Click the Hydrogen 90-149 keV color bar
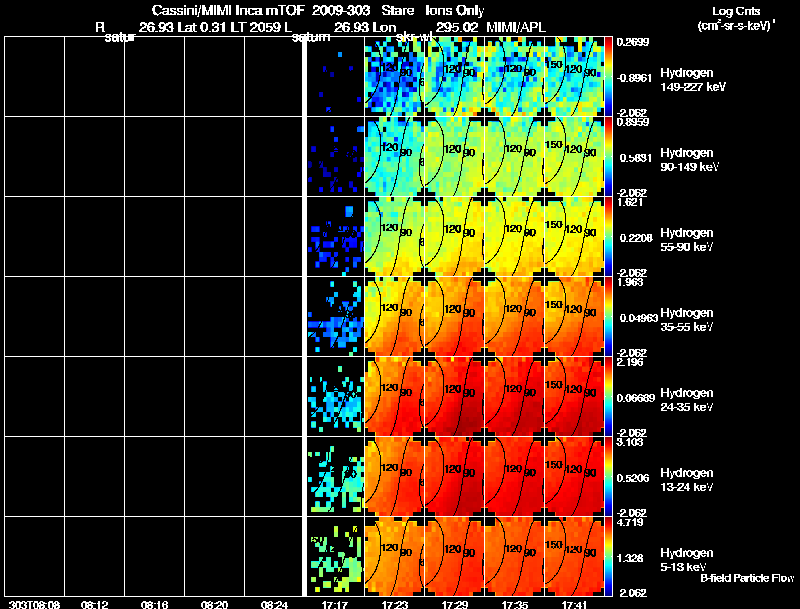 (608, 157)
